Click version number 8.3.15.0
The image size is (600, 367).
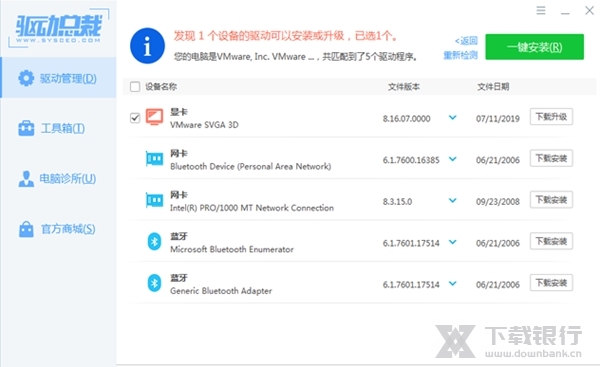pos(397,202)
